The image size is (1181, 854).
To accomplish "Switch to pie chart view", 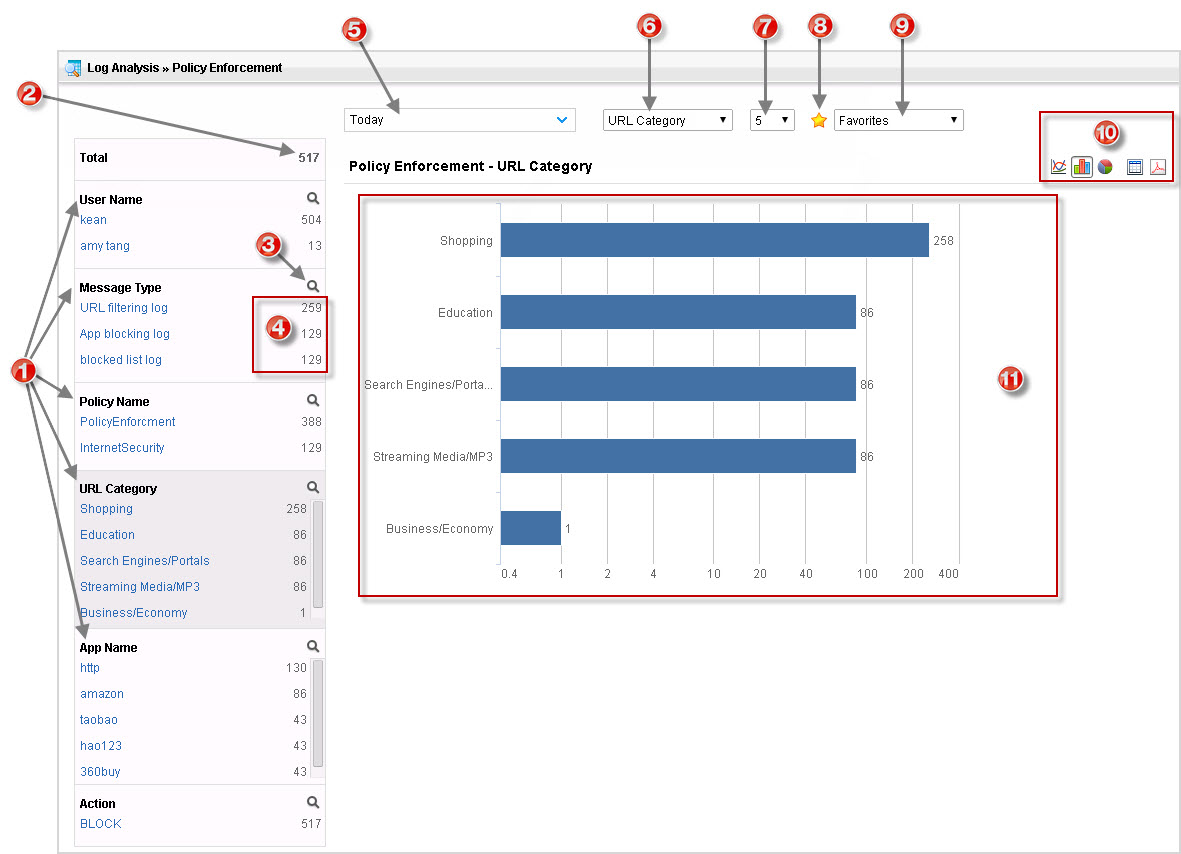I will point(1105,167).
